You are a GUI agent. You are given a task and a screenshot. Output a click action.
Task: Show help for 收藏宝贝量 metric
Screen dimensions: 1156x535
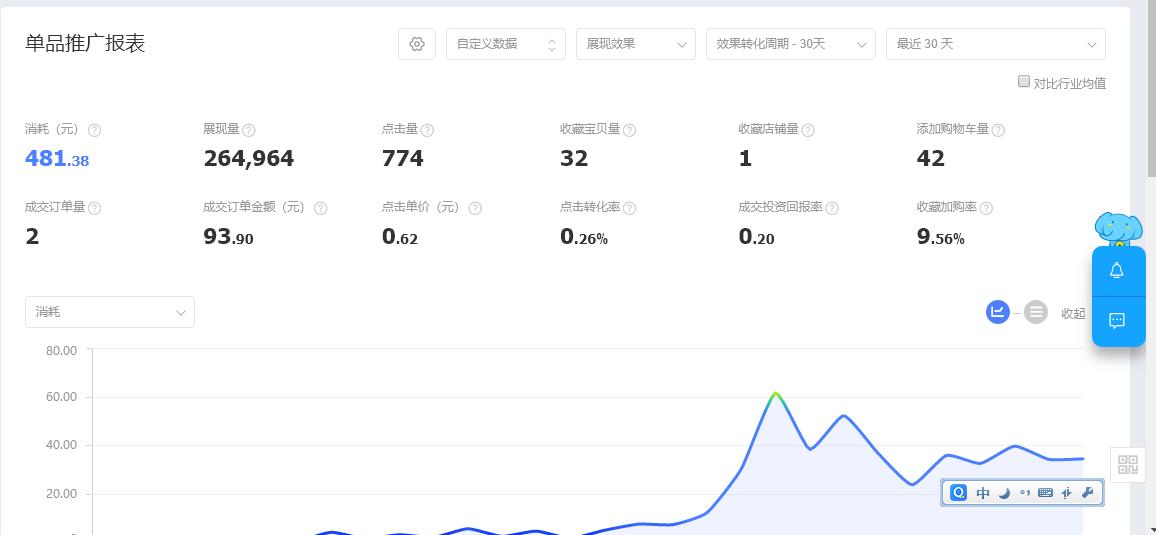coord(629,130)
